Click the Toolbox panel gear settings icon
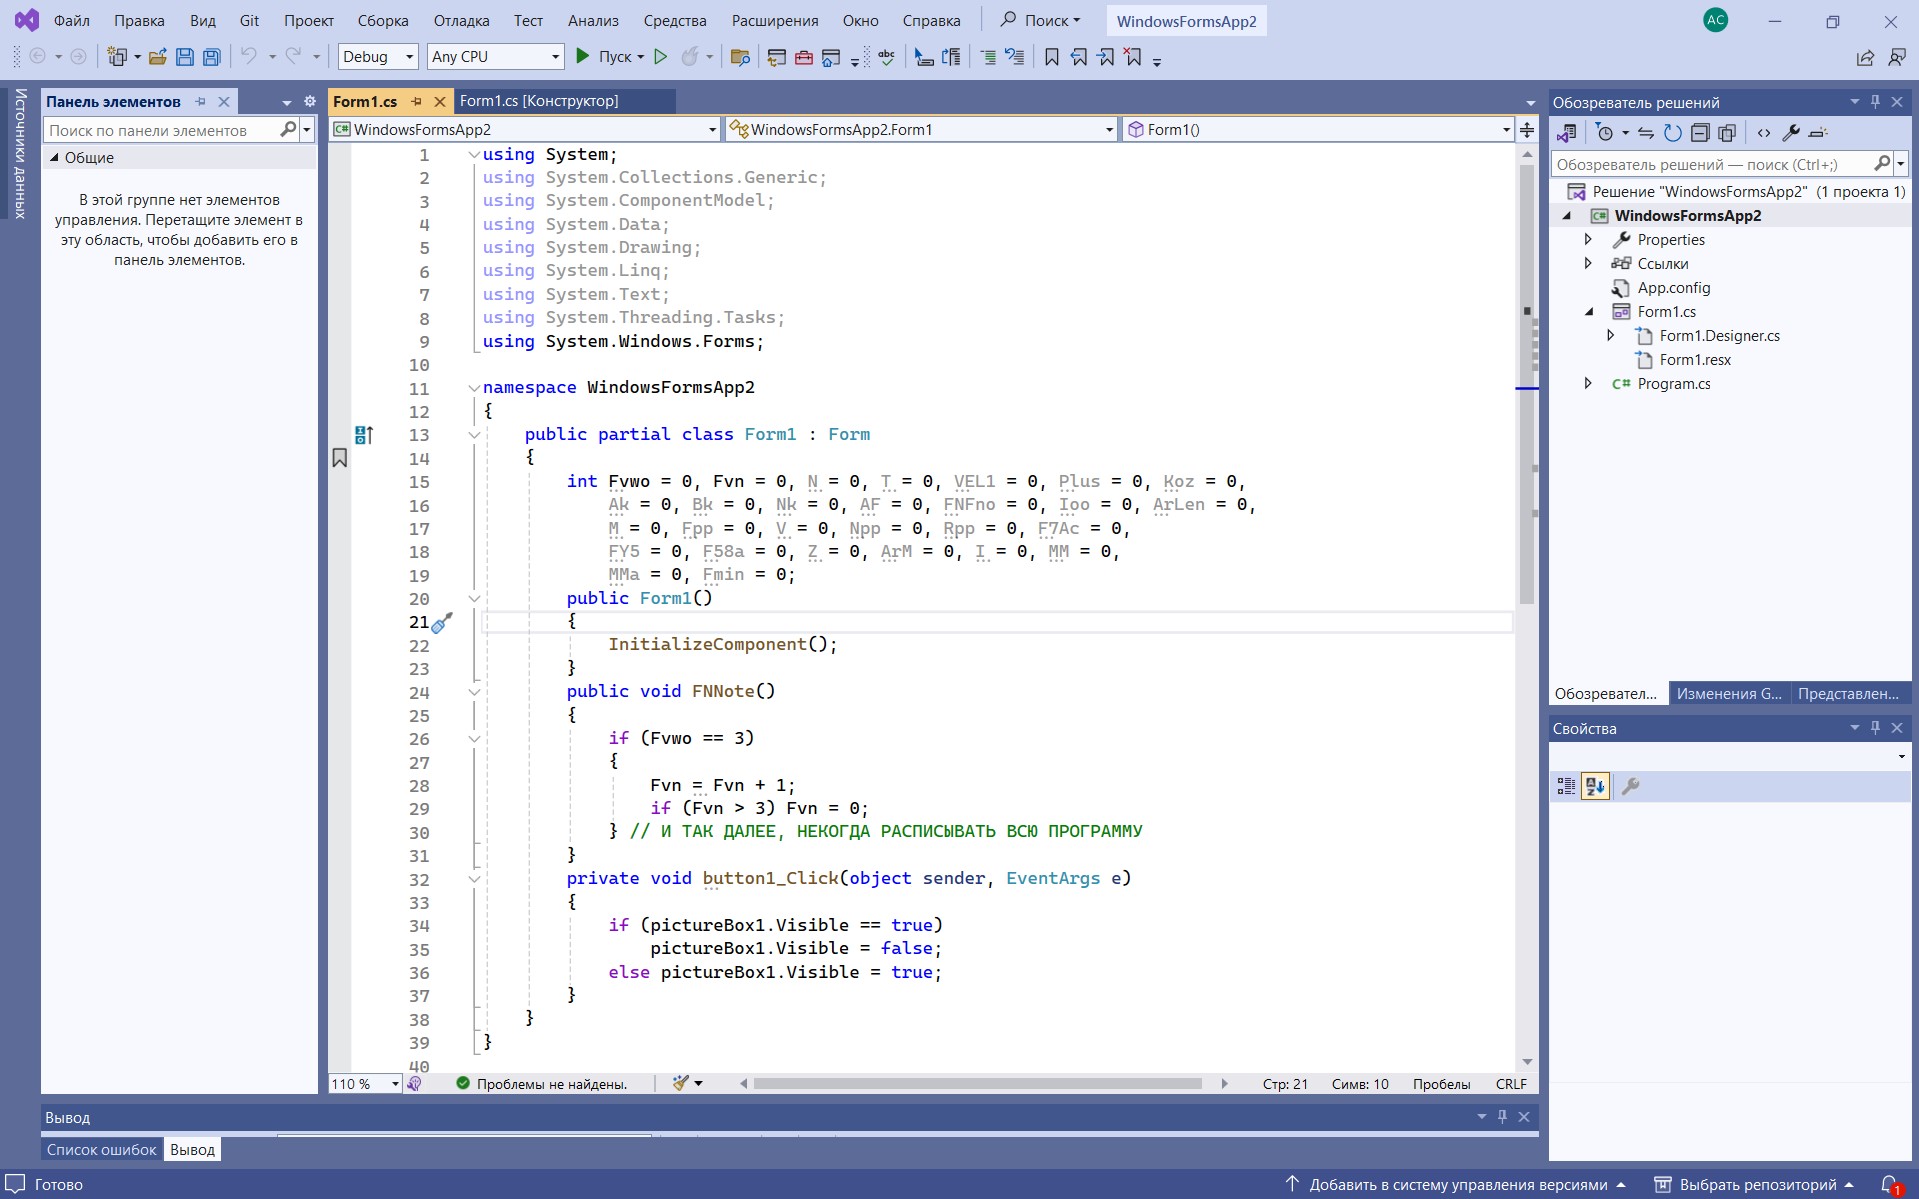This screenshot has width=1919, height=1199. point(310,102)
